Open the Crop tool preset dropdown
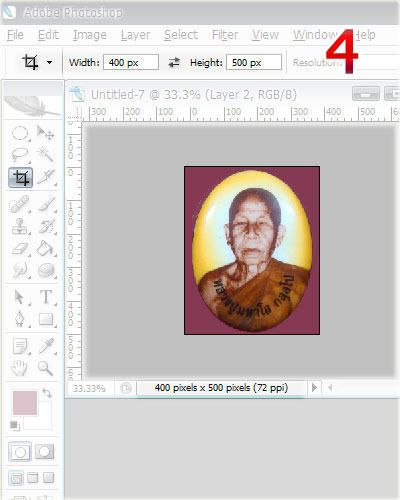 pos(49,62)
